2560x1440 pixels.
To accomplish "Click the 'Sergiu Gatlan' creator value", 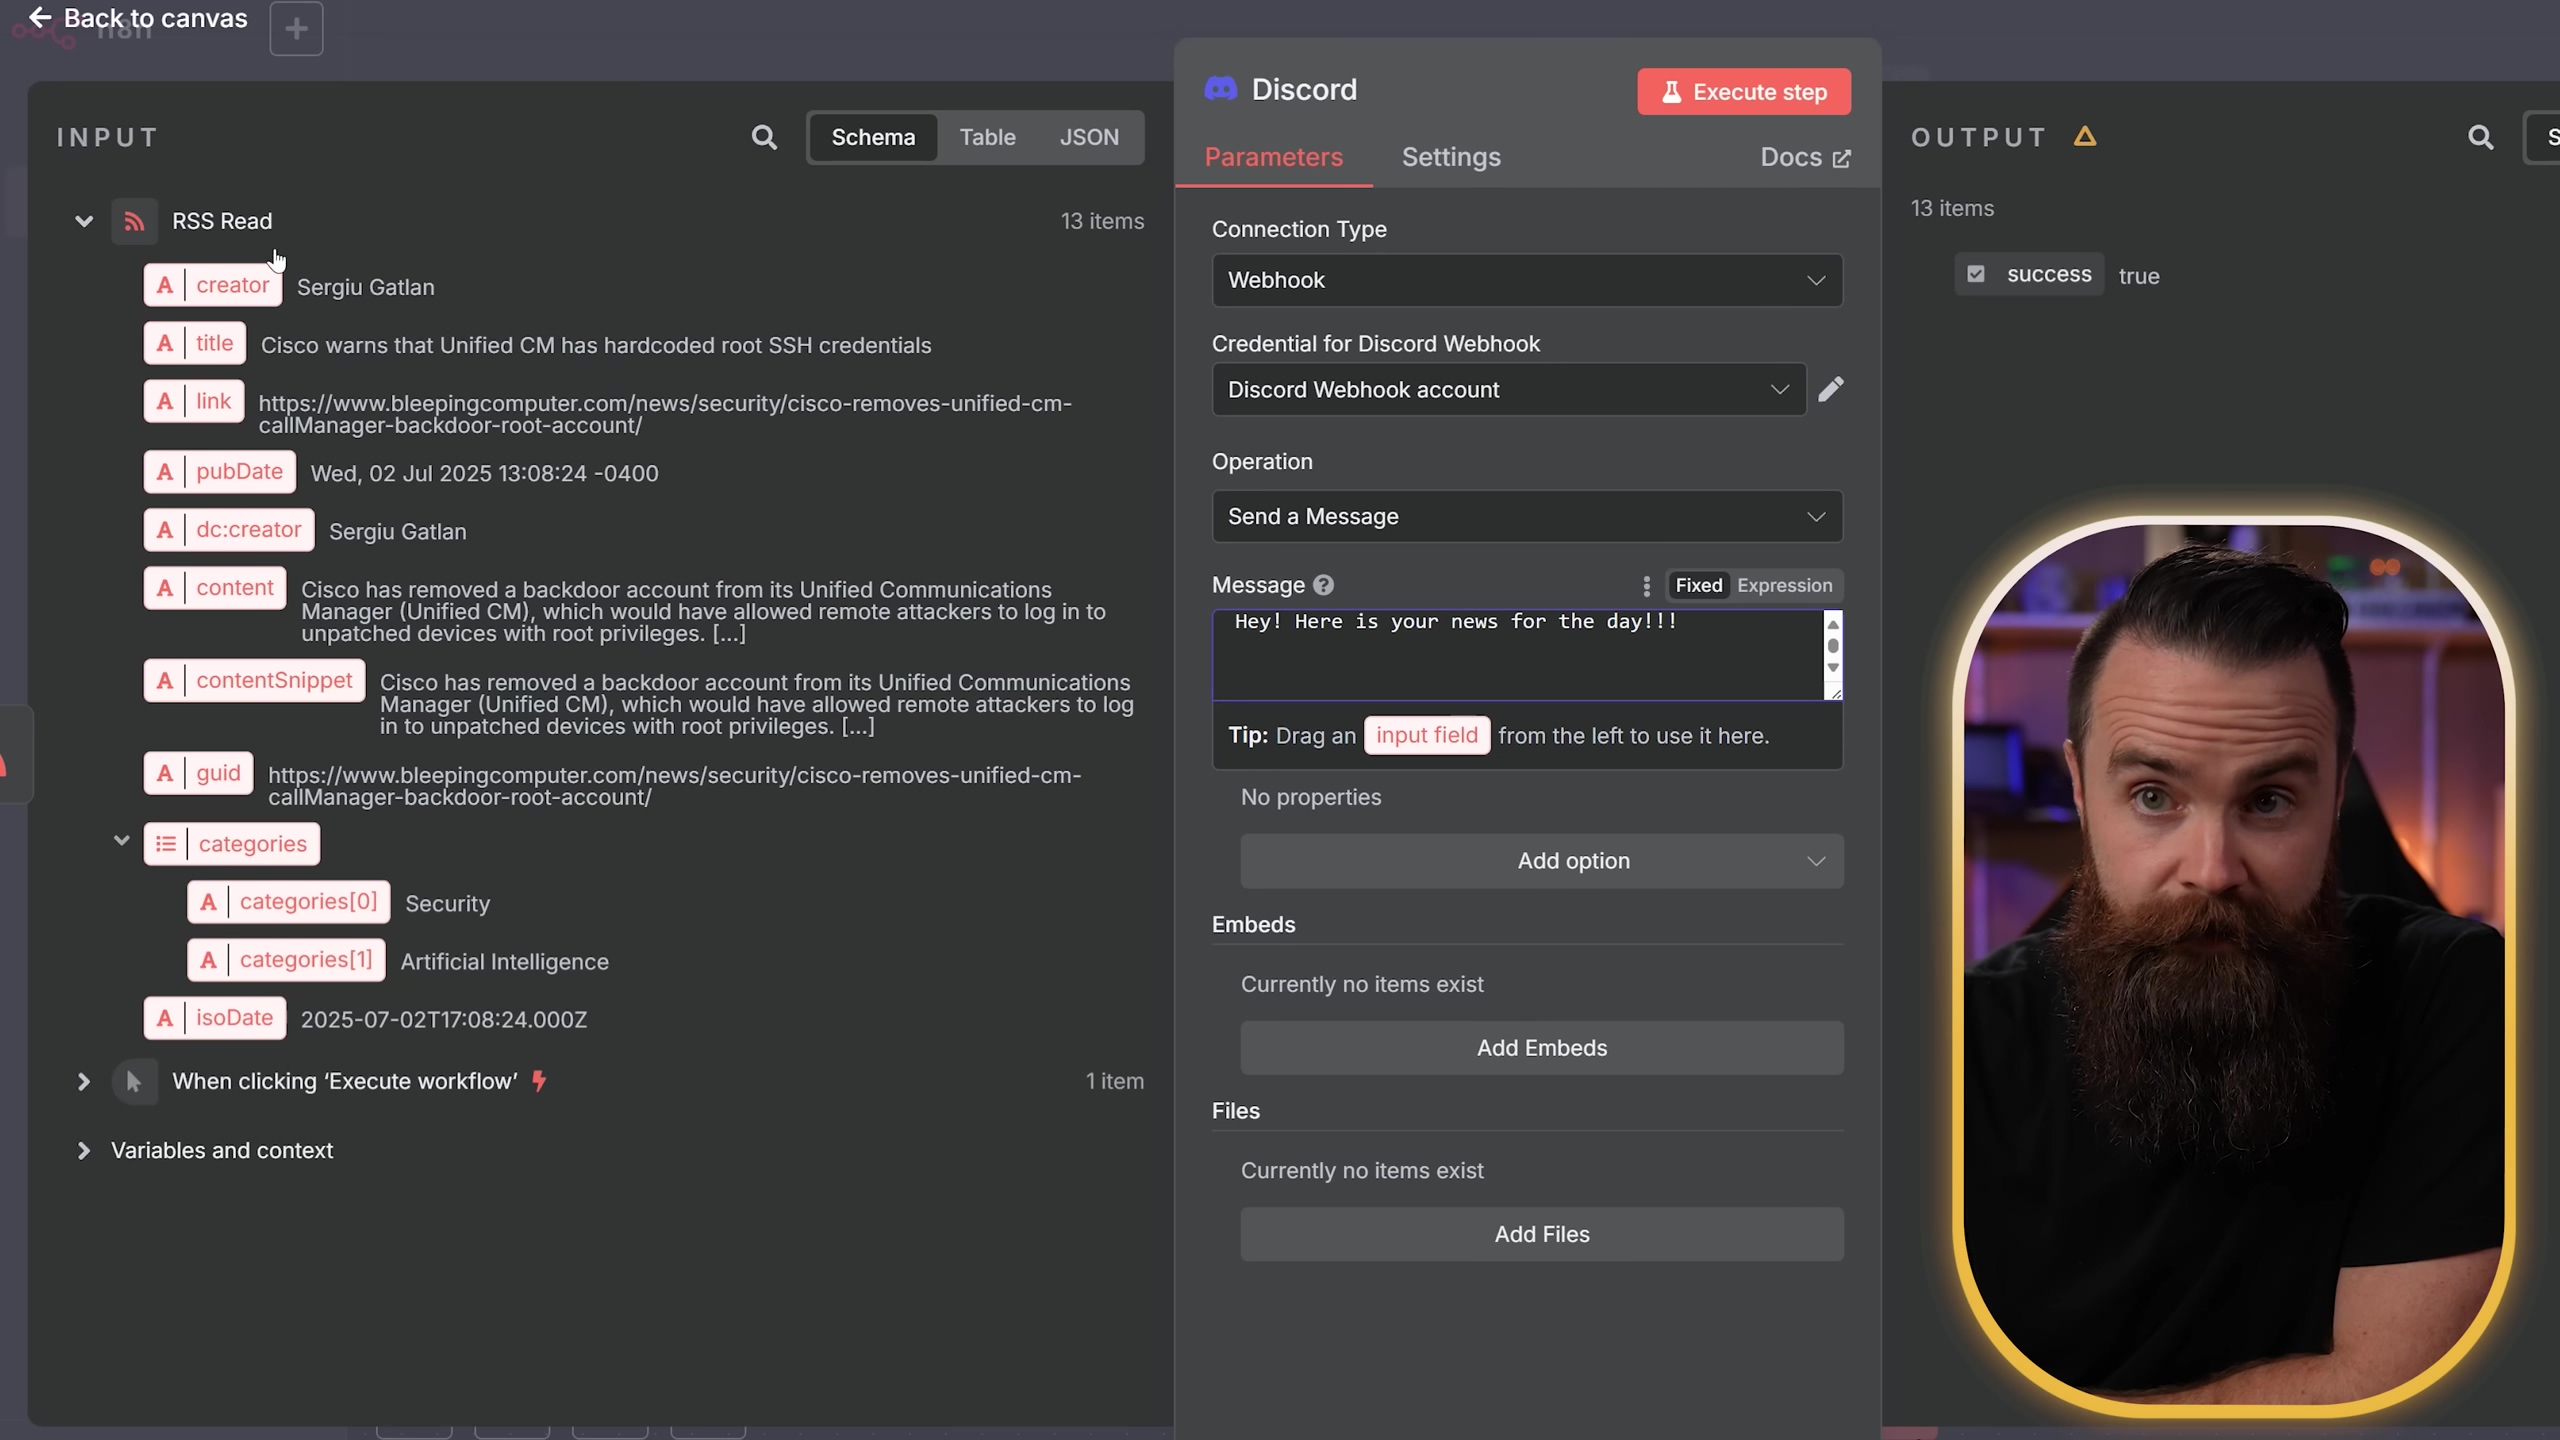I will click(365, 287).
